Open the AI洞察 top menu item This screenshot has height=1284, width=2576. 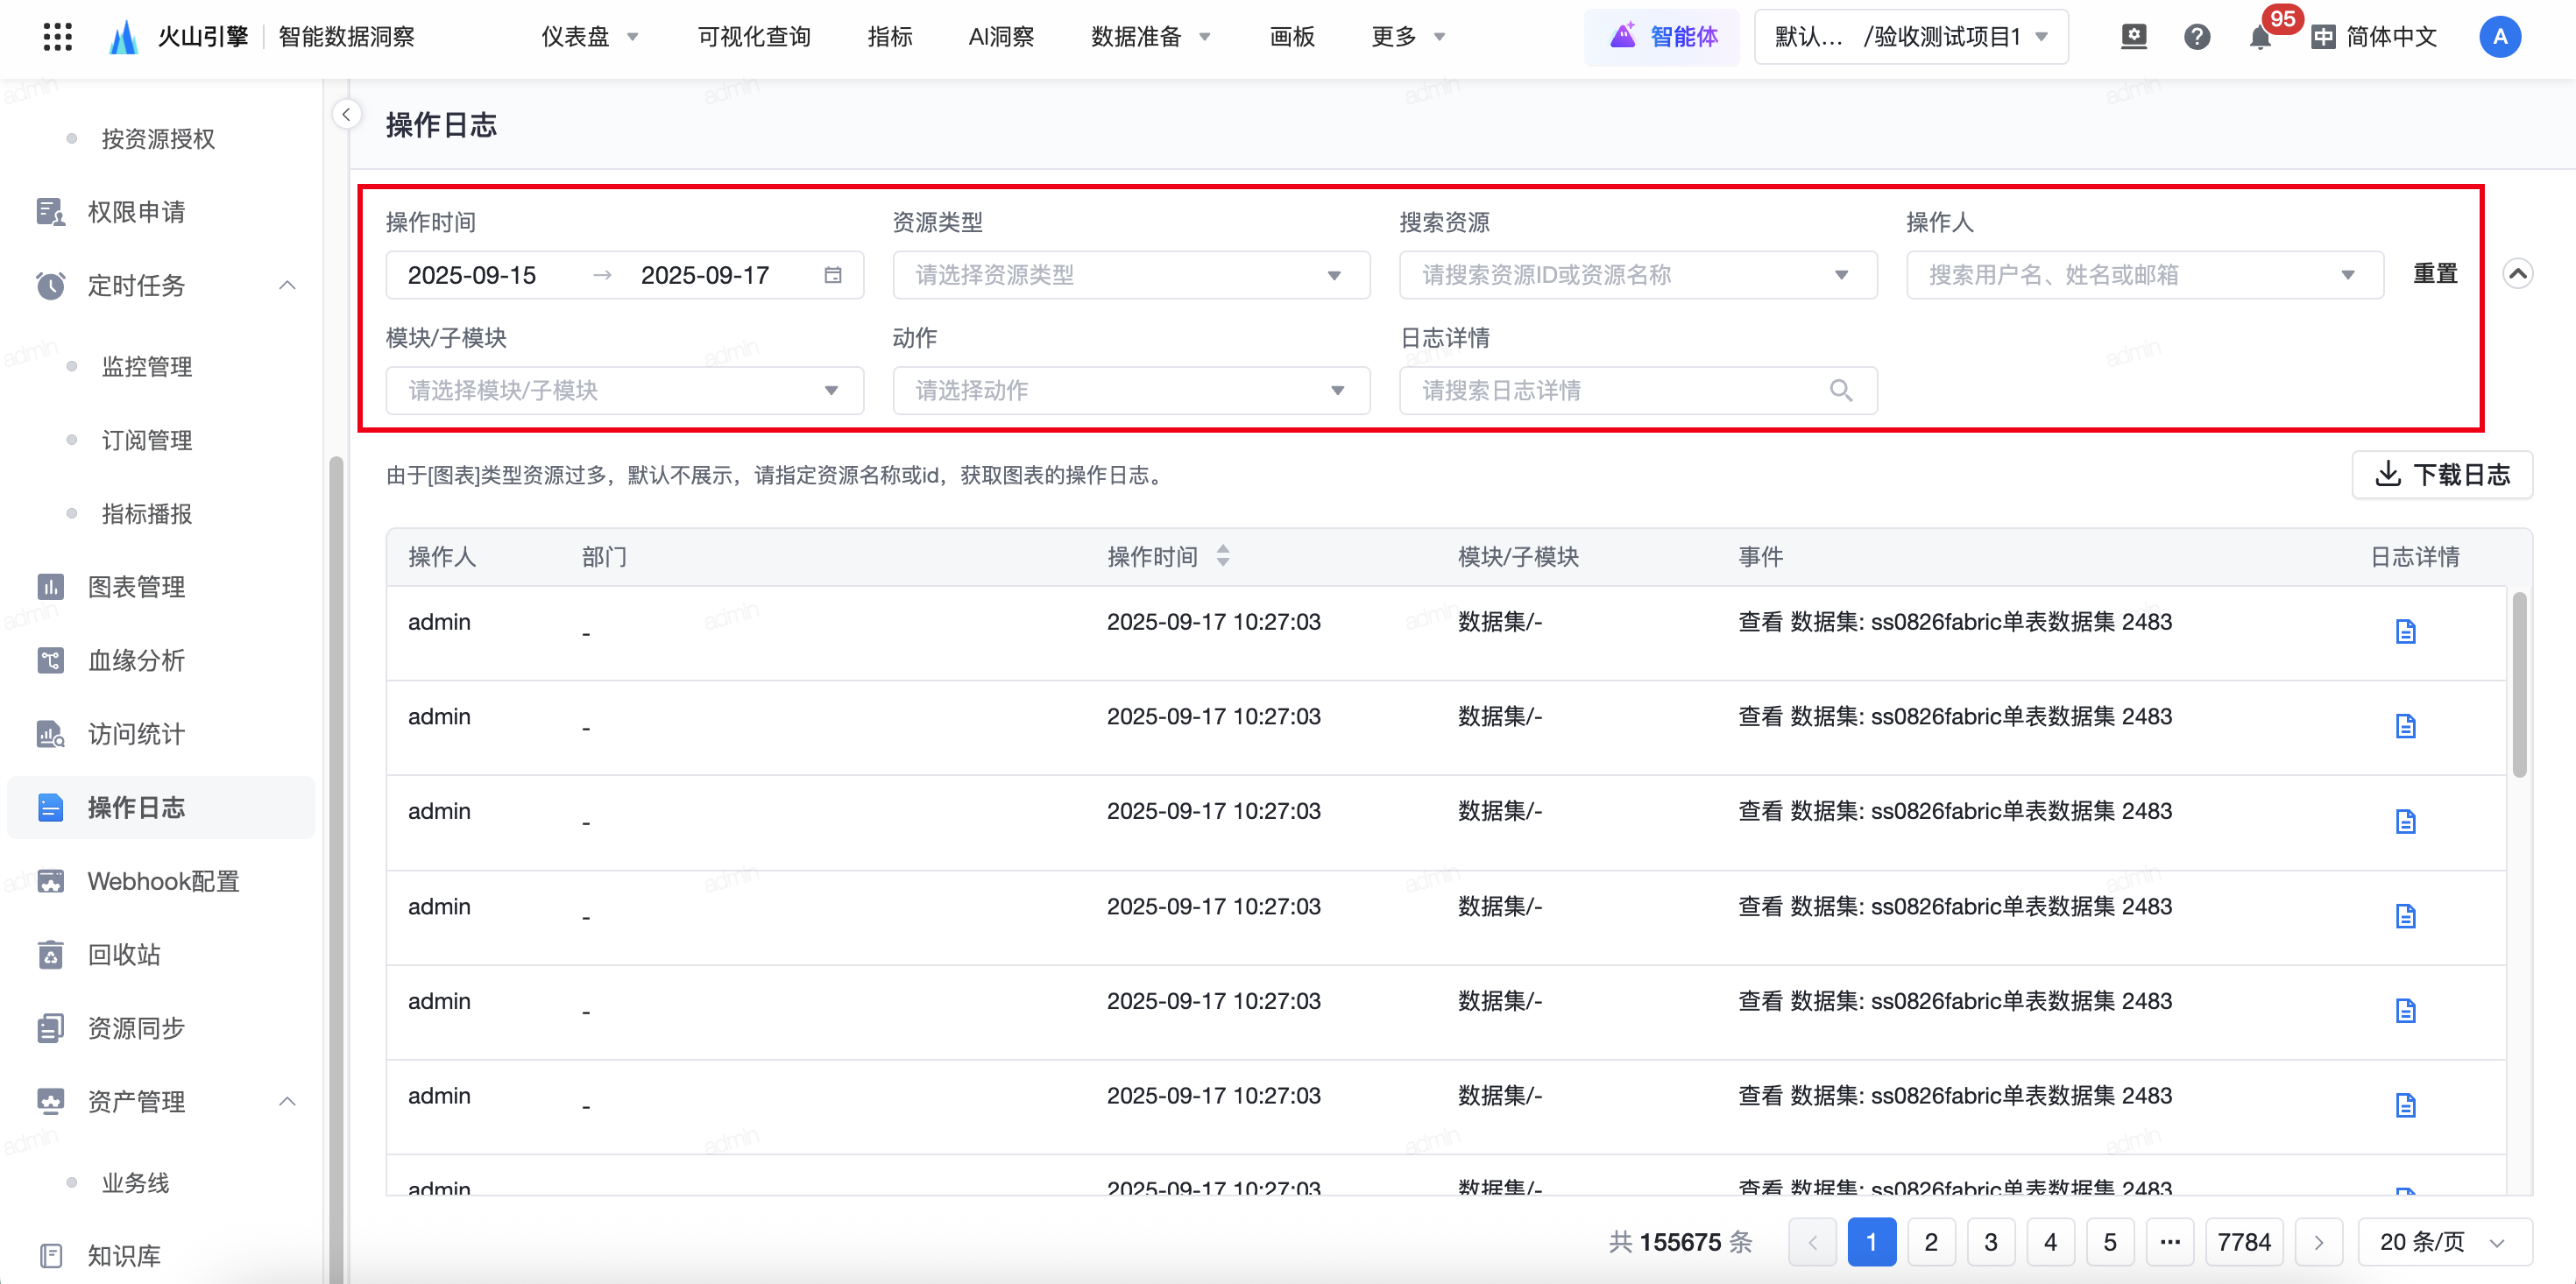1000,37
